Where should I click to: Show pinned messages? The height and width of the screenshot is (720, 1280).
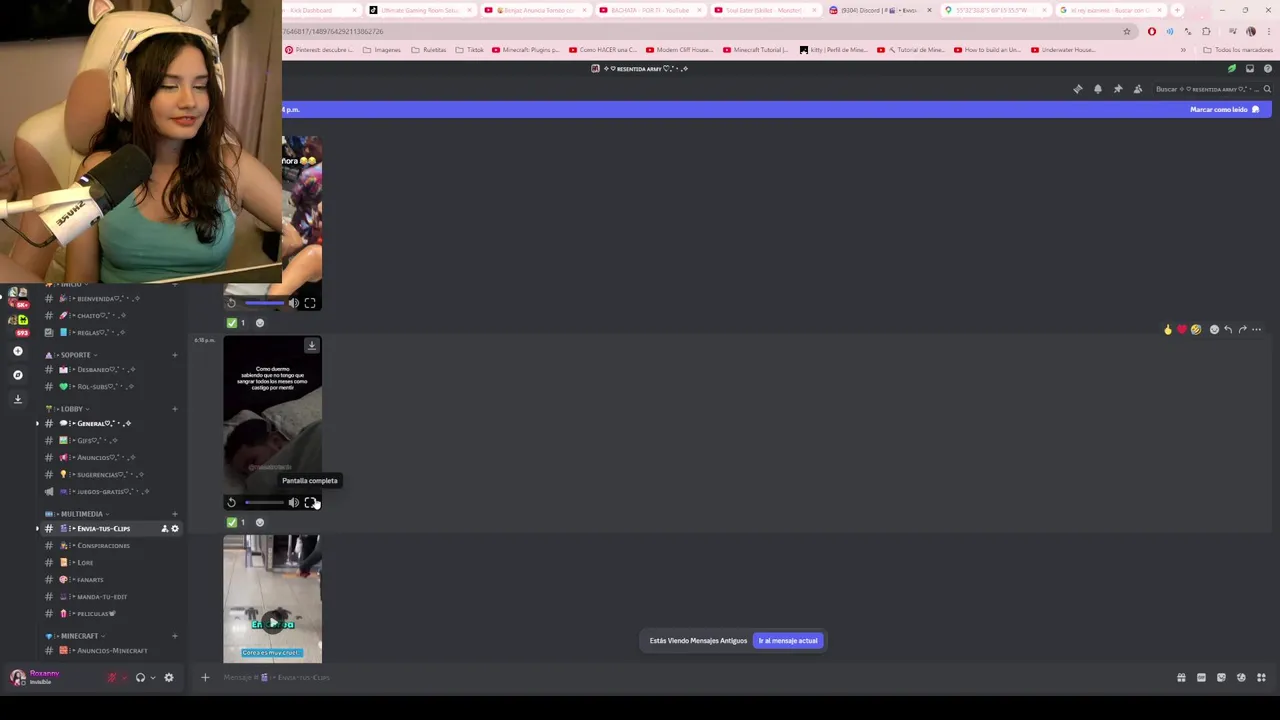click(x=1118, y=89)
